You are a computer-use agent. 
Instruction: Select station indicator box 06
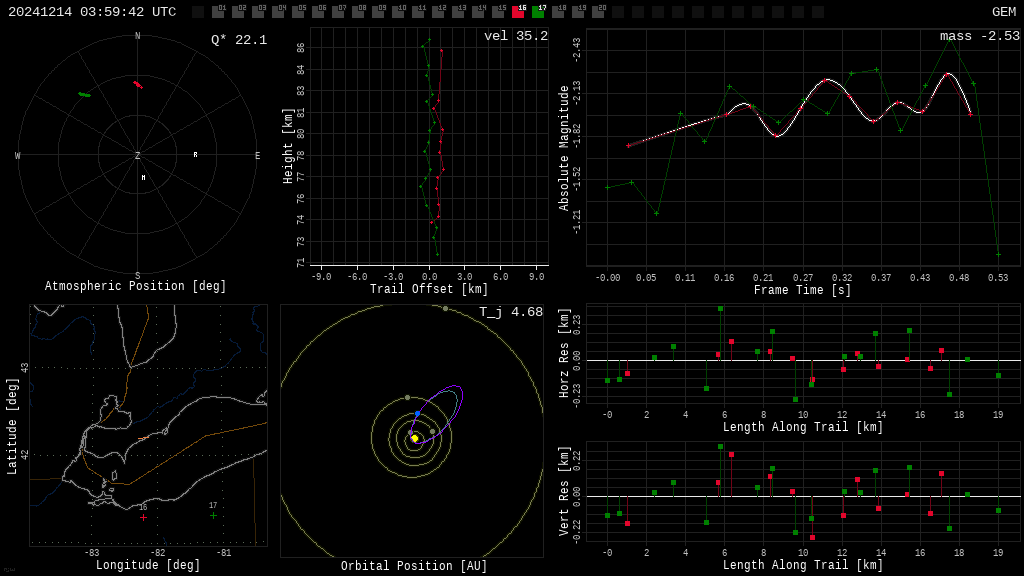318,12
